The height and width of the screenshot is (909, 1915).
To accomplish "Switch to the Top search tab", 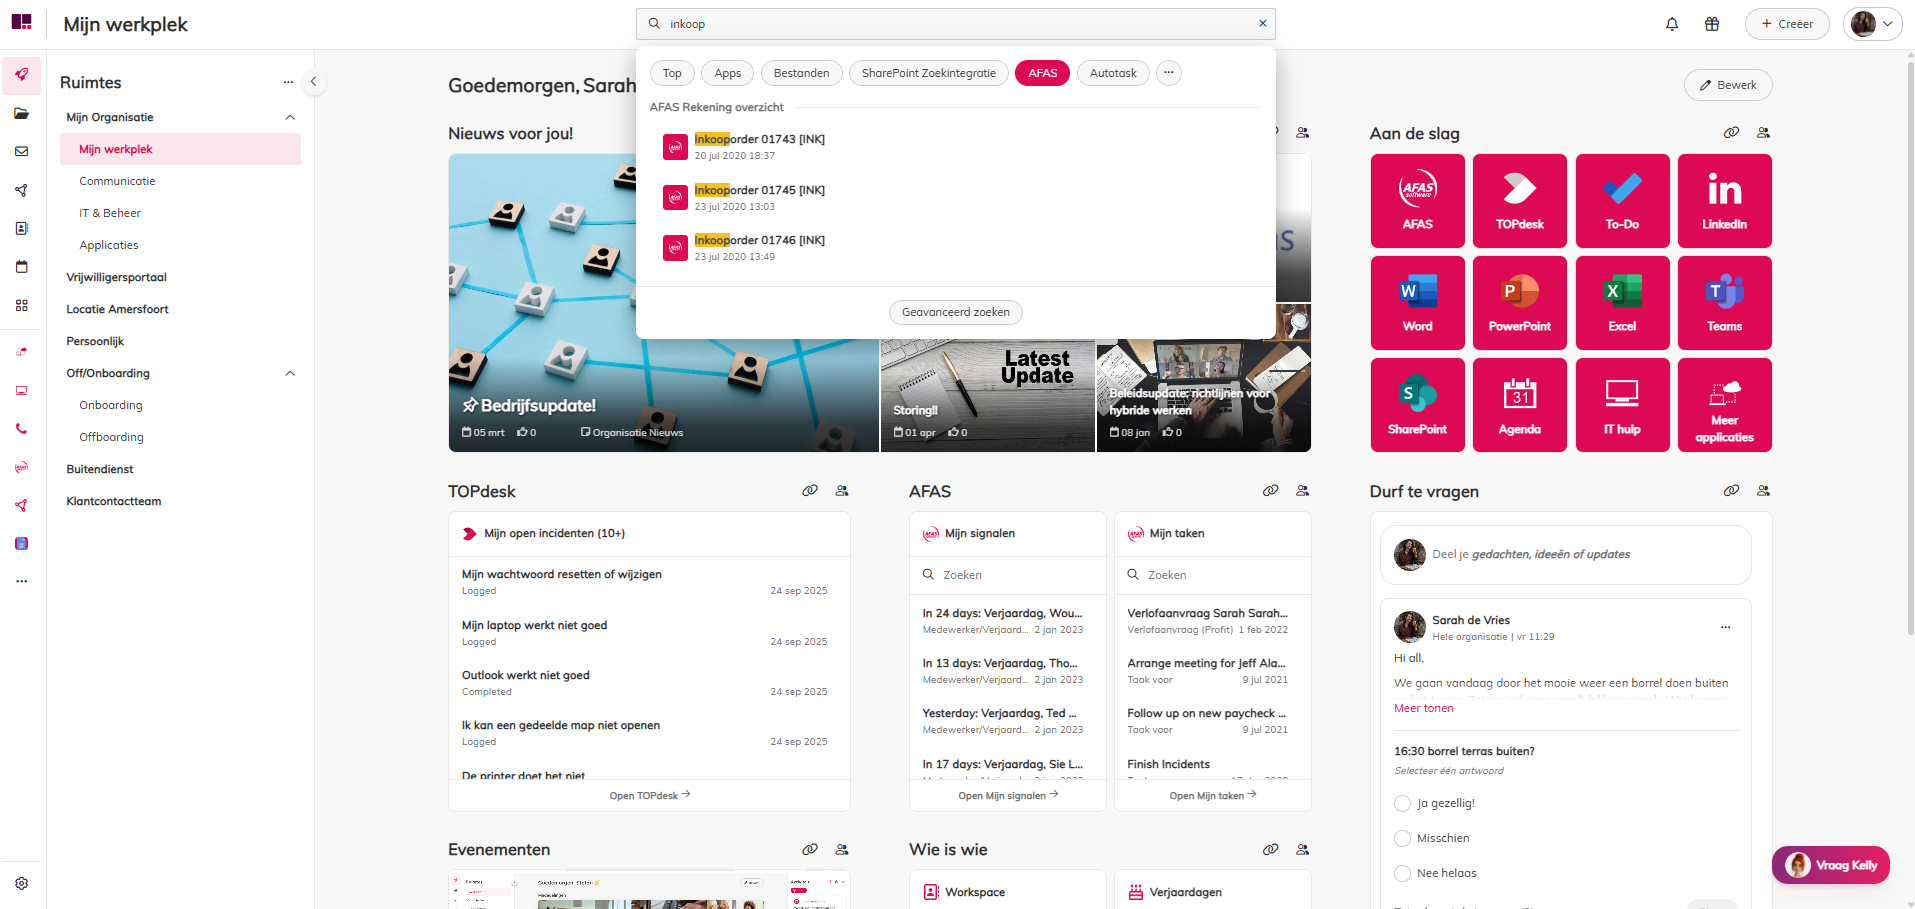I will point(672,73).
